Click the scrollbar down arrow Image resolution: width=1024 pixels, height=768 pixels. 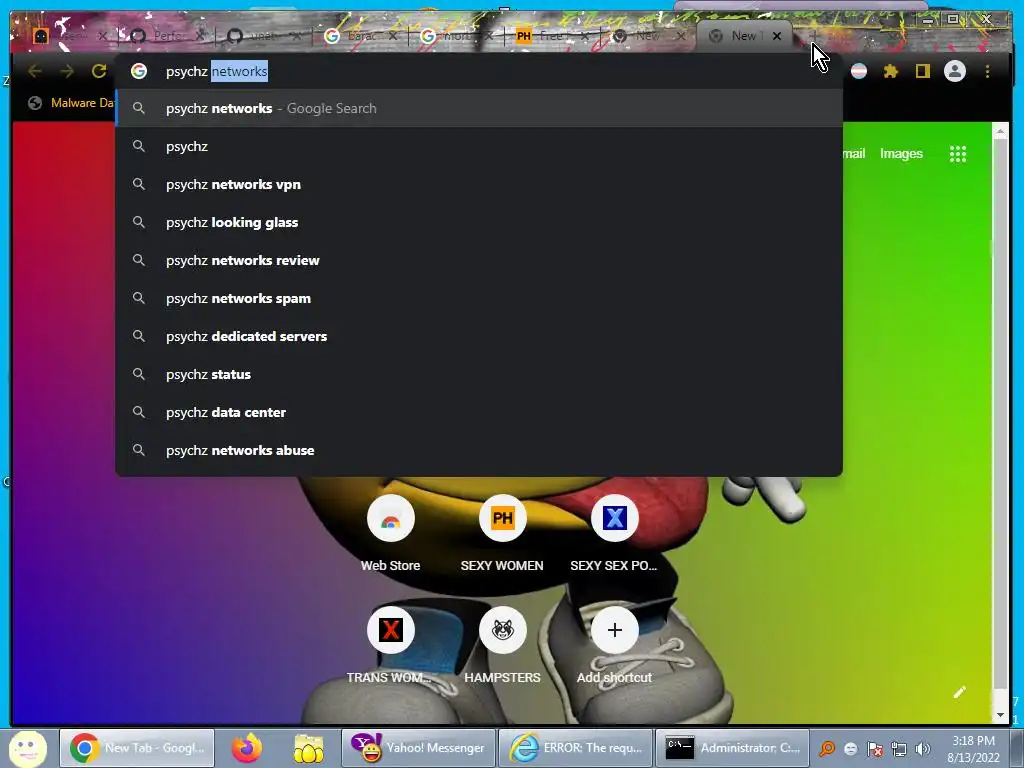pos(1000,715)
